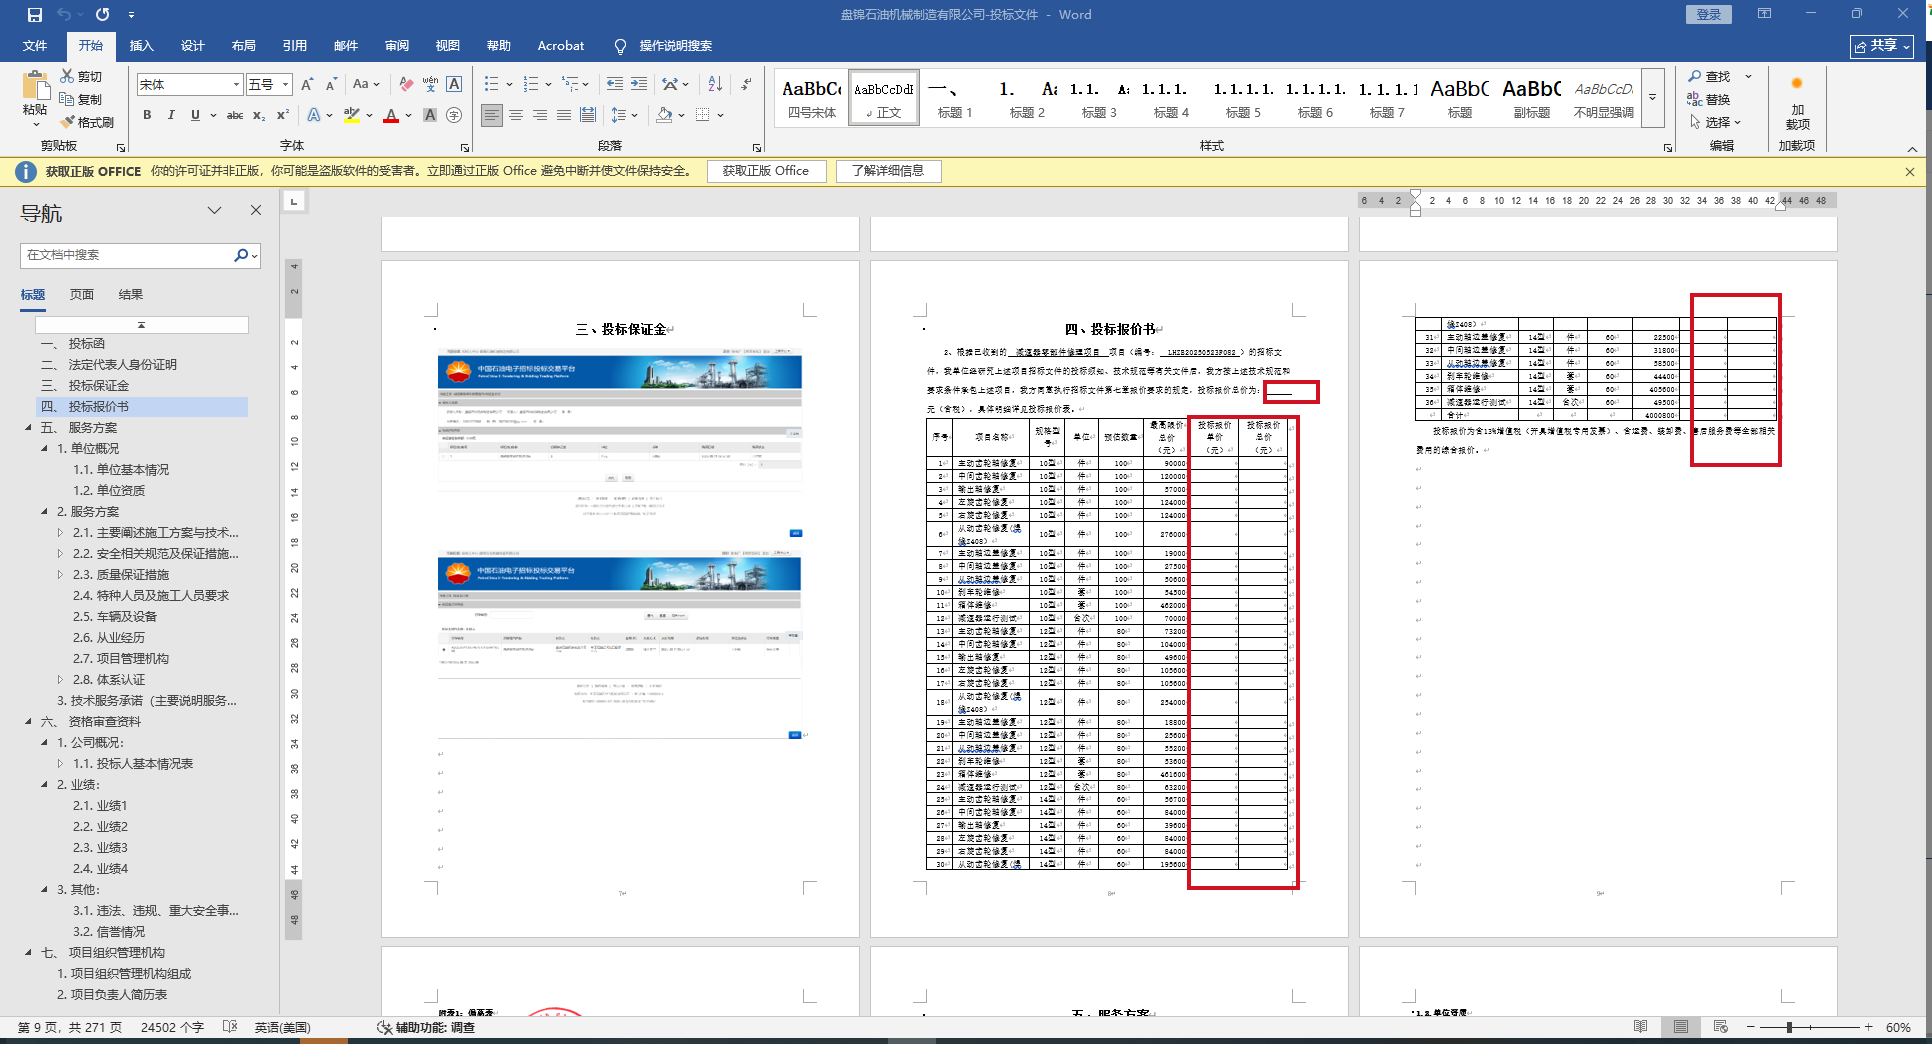Switch to the 审阅 review tab
The width and height of the screenshot is (1932, 1044).
[x=397, y=46]
